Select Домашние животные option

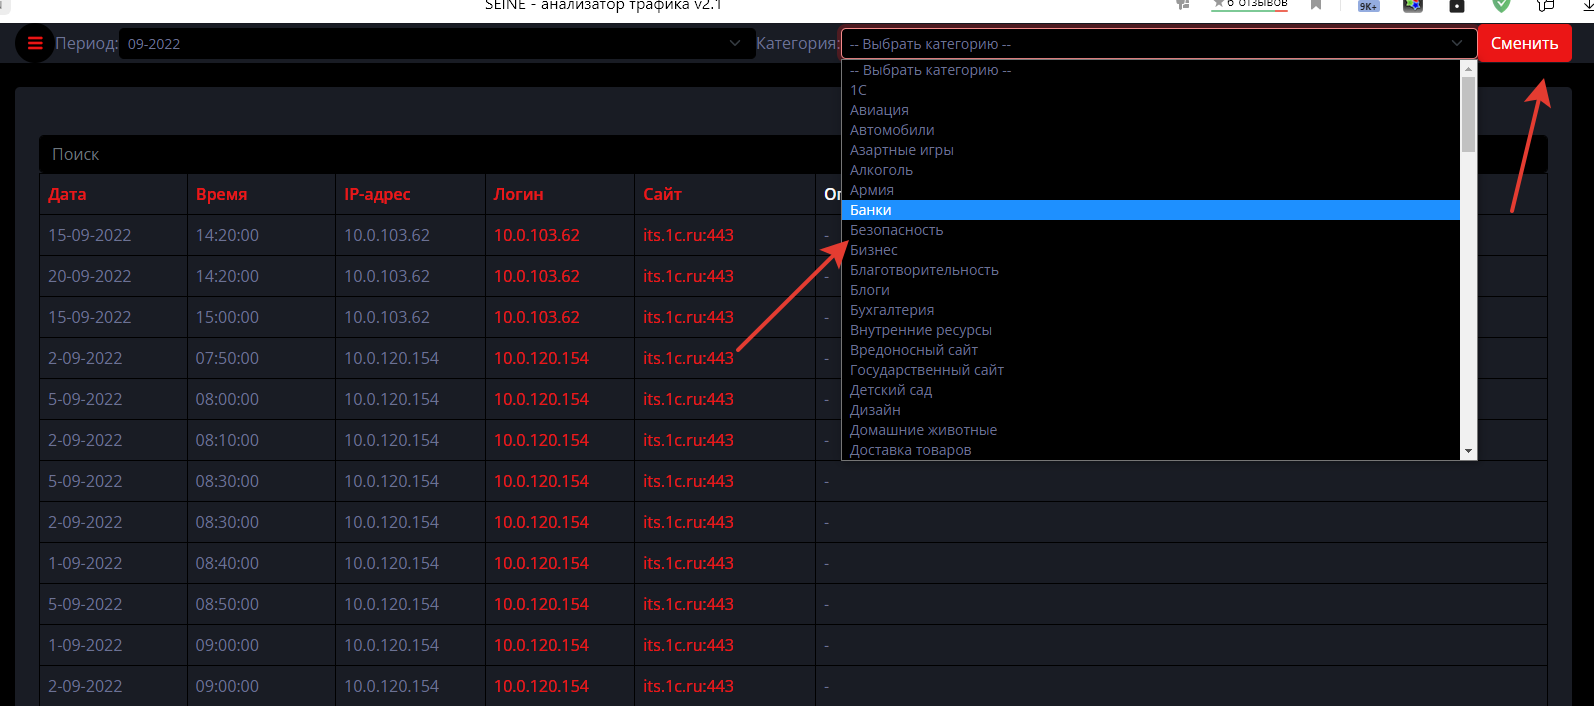(x=1151, y=430)
